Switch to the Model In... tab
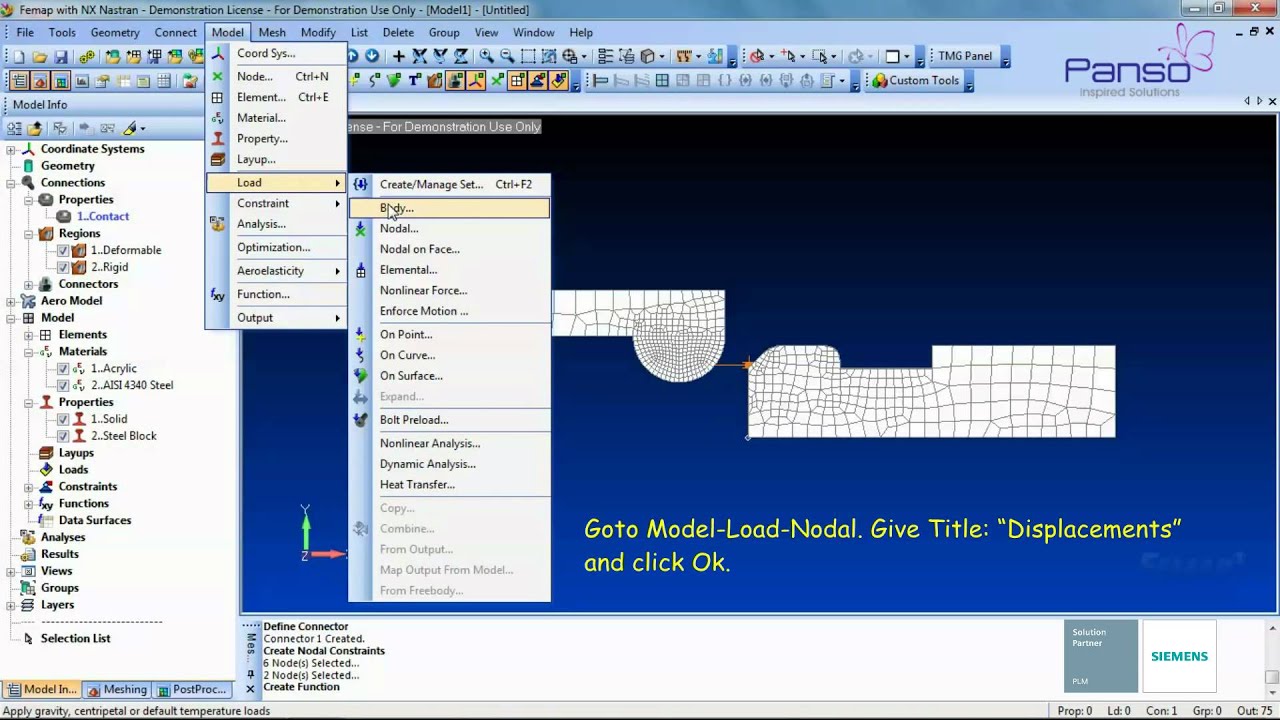This screenshot has height=720, width=1280. (x=41, y=689)
